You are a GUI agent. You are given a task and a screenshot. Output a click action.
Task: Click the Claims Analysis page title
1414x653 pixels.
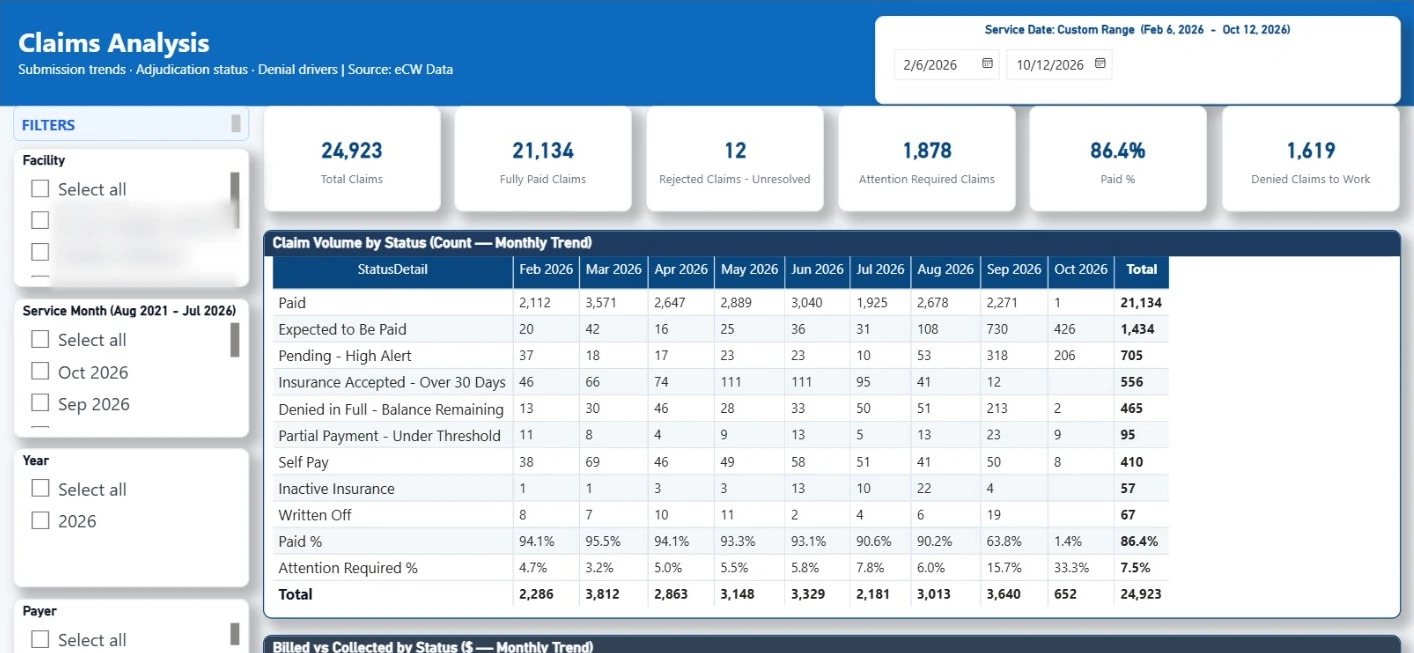pyautogui.click(x=114, y=43)
